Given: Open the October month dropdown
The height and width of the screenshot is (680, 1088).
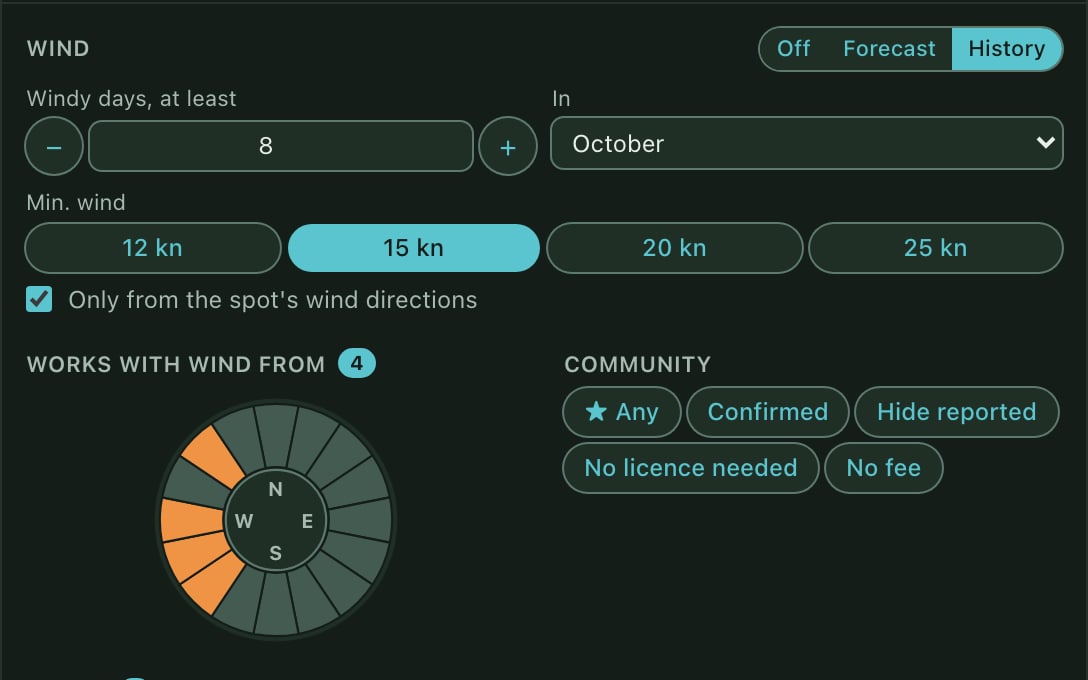Looking at the screenshot, I should click(x=806, y=143).
